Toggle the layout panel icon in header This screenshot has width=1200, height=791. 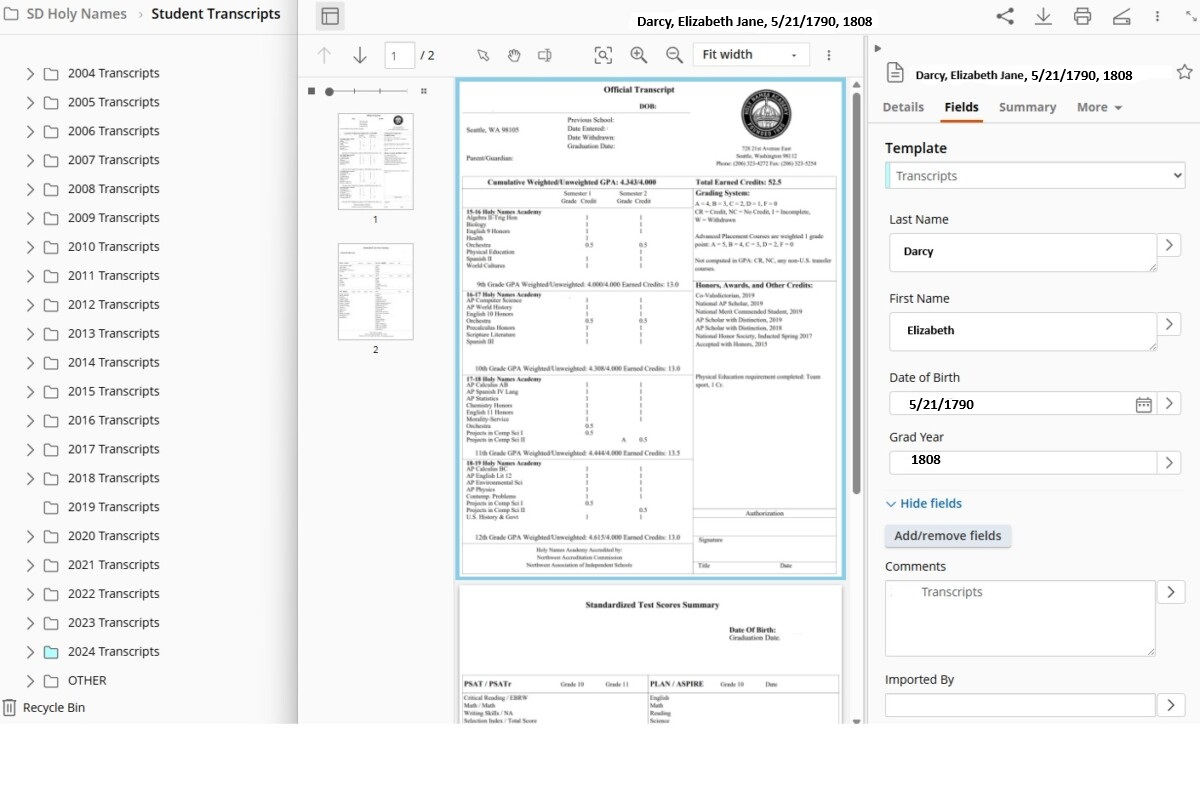[x=330, y=16]
